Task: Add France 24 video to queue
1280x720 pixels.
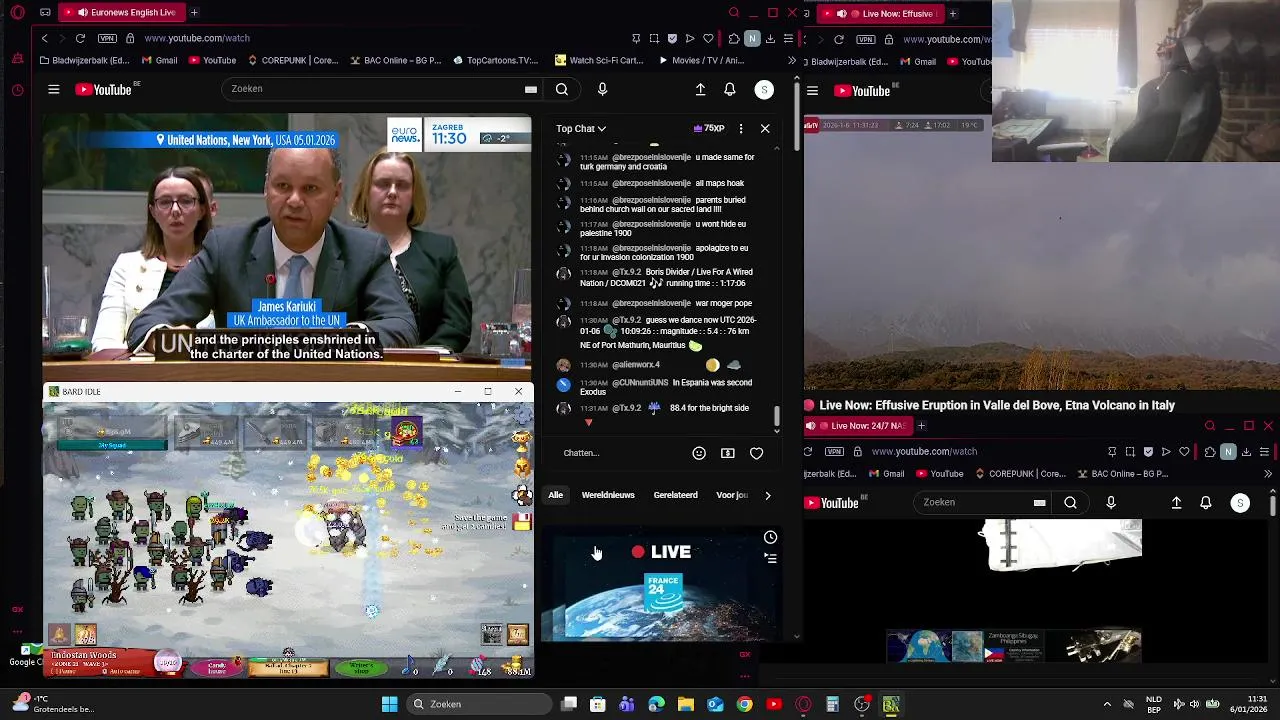Action: coord(770,558)
